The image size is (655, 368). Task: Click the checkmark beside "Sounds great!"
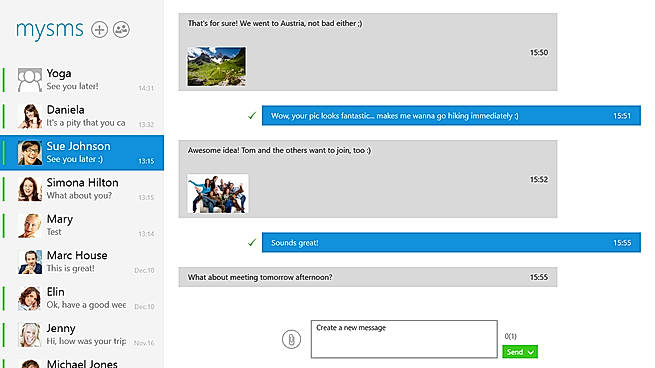[252, 242]
